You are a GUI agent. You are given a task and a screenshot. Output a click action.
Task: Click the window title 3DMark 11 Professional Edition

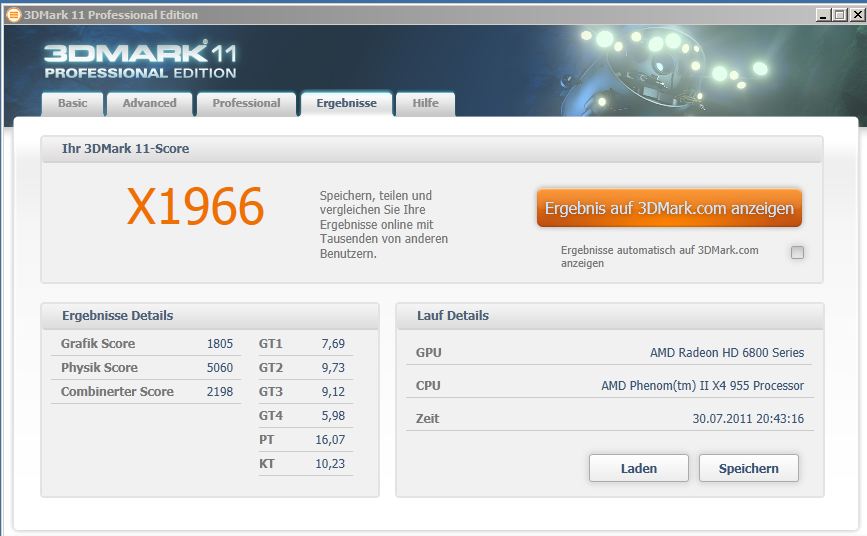(111, 15)
